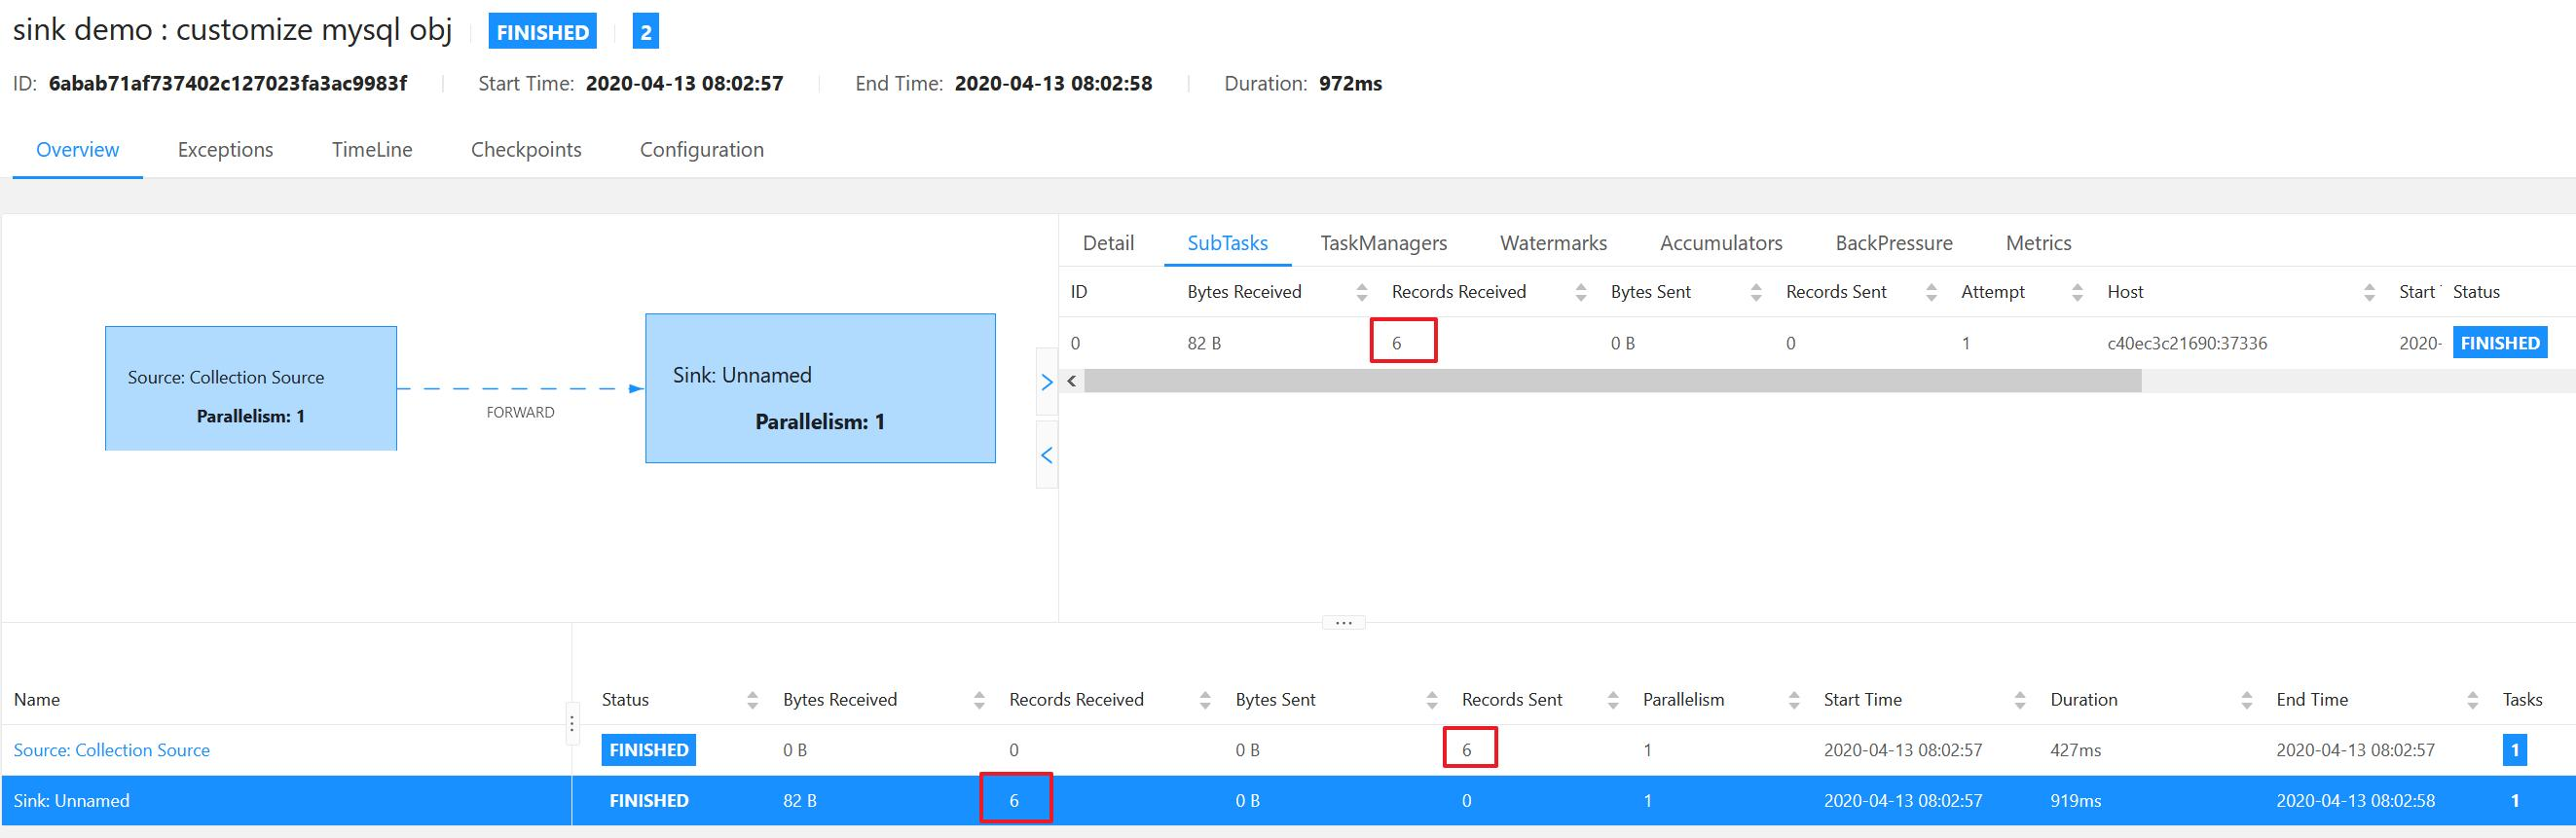Click the Source: Collection Source graph node
The width and height of the screenshot is (2576, 838).
[x=251, y=388]
